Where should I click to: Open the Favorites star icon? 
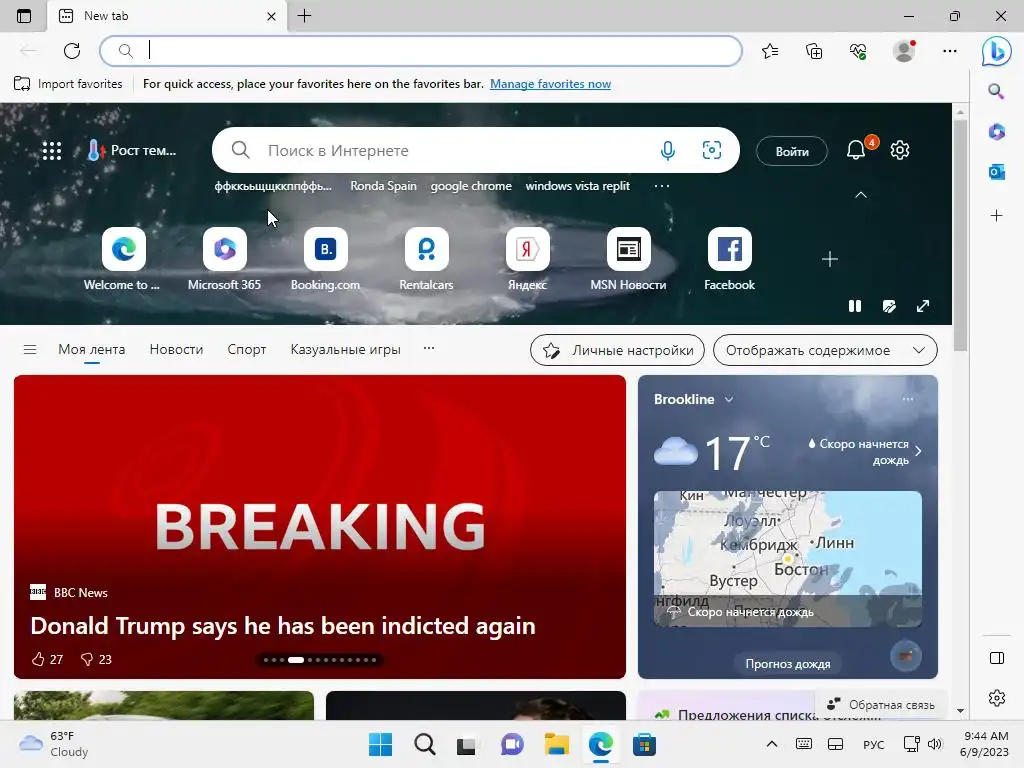pyautogui.click(x=770, y=50)
